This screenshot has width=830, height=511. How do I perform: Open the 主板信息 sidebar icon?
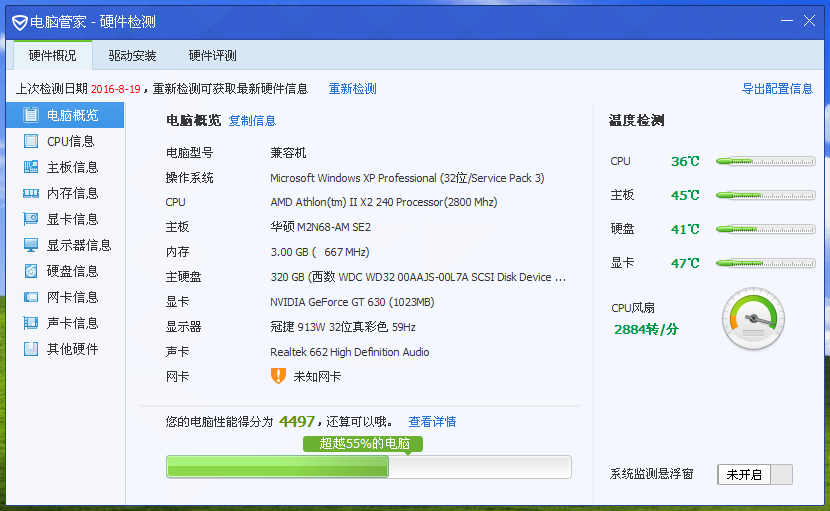click(x=31, y=167)
